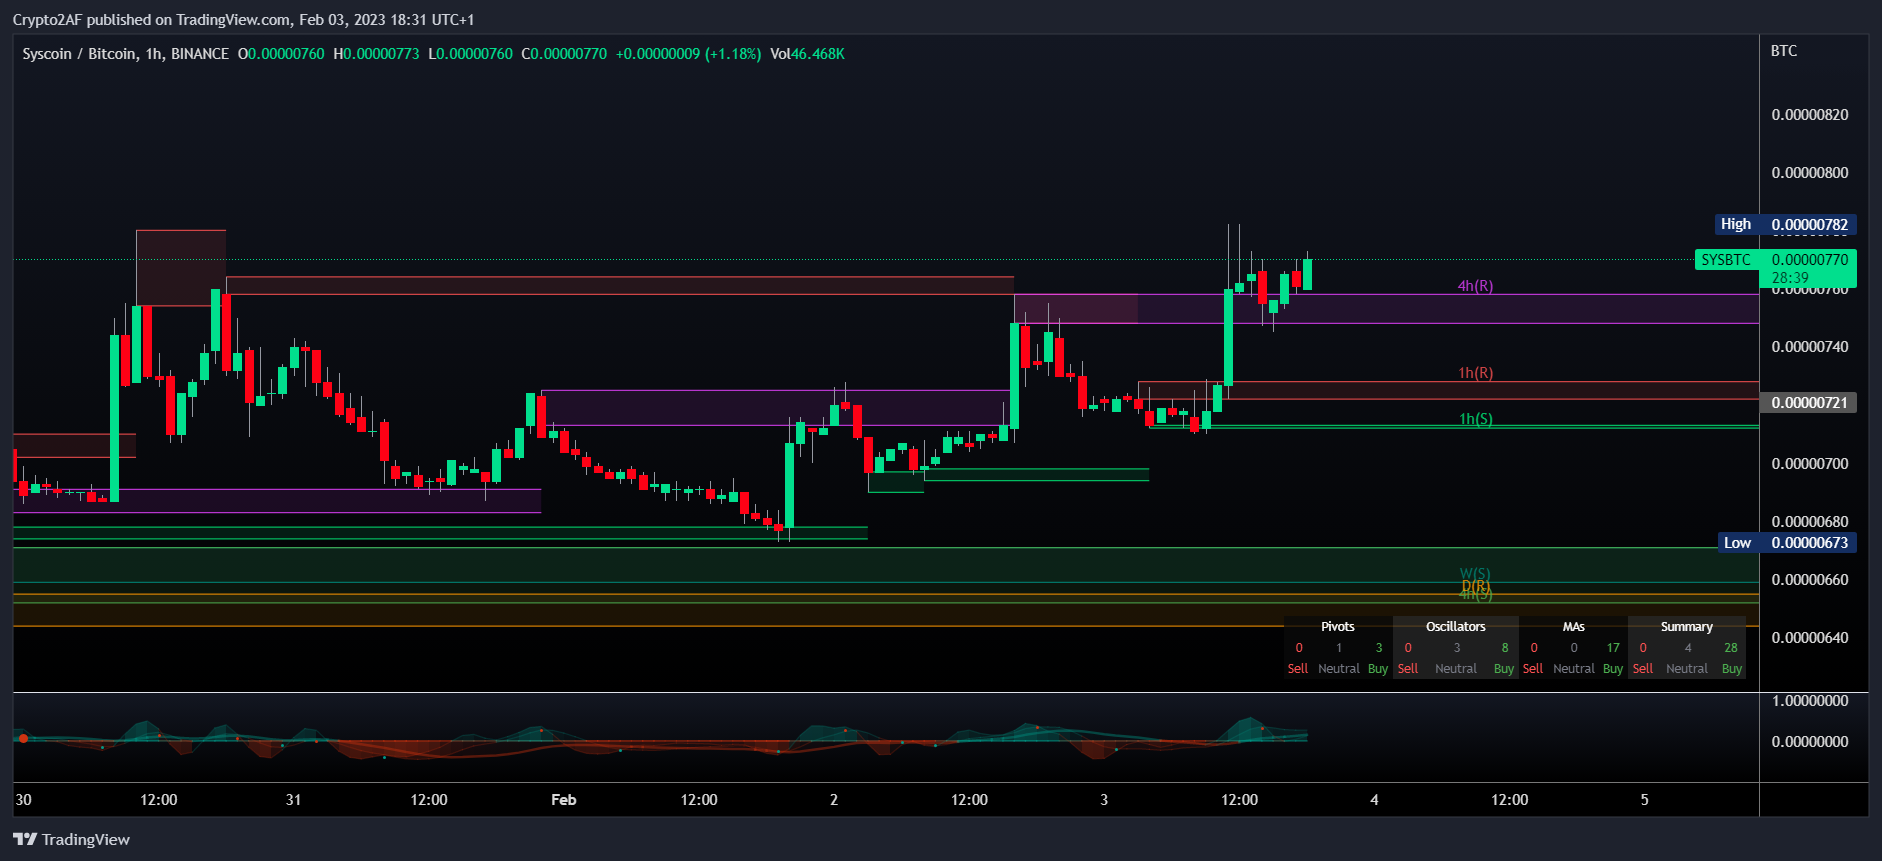Image resolution: width=1882 pixels, height=861 pixels.
Task: Click the 0.00000820 price axis label
Action: click(1809, 115)
